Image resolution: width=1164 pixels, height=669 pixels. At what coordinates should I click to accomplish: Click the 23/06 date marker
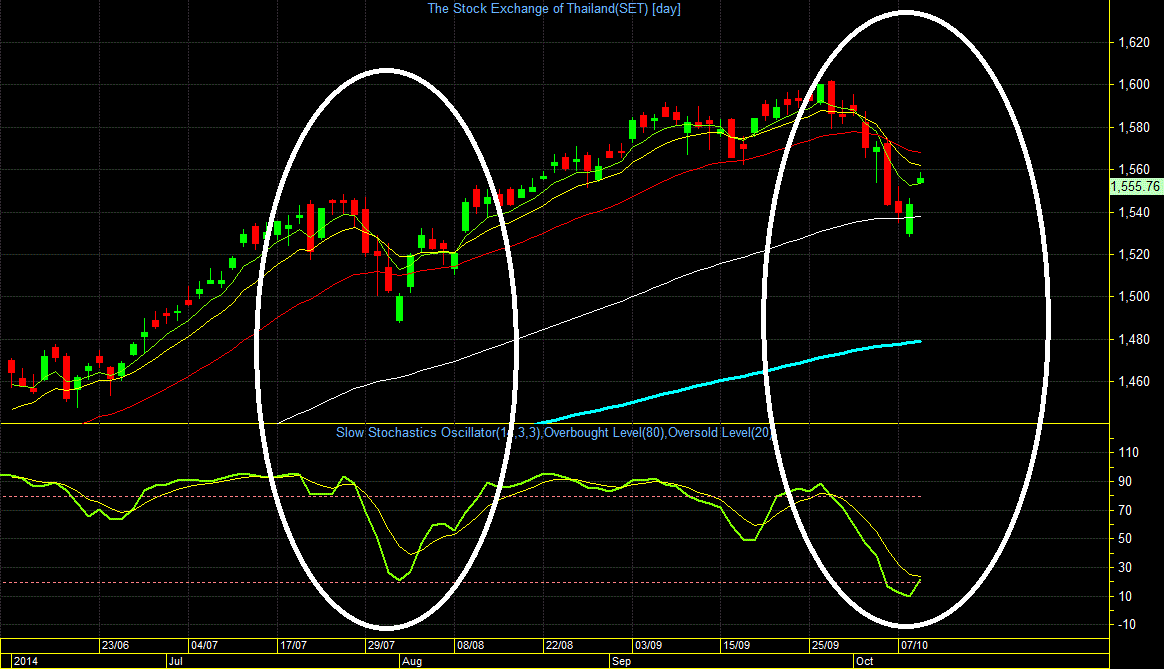coord(115,645)
